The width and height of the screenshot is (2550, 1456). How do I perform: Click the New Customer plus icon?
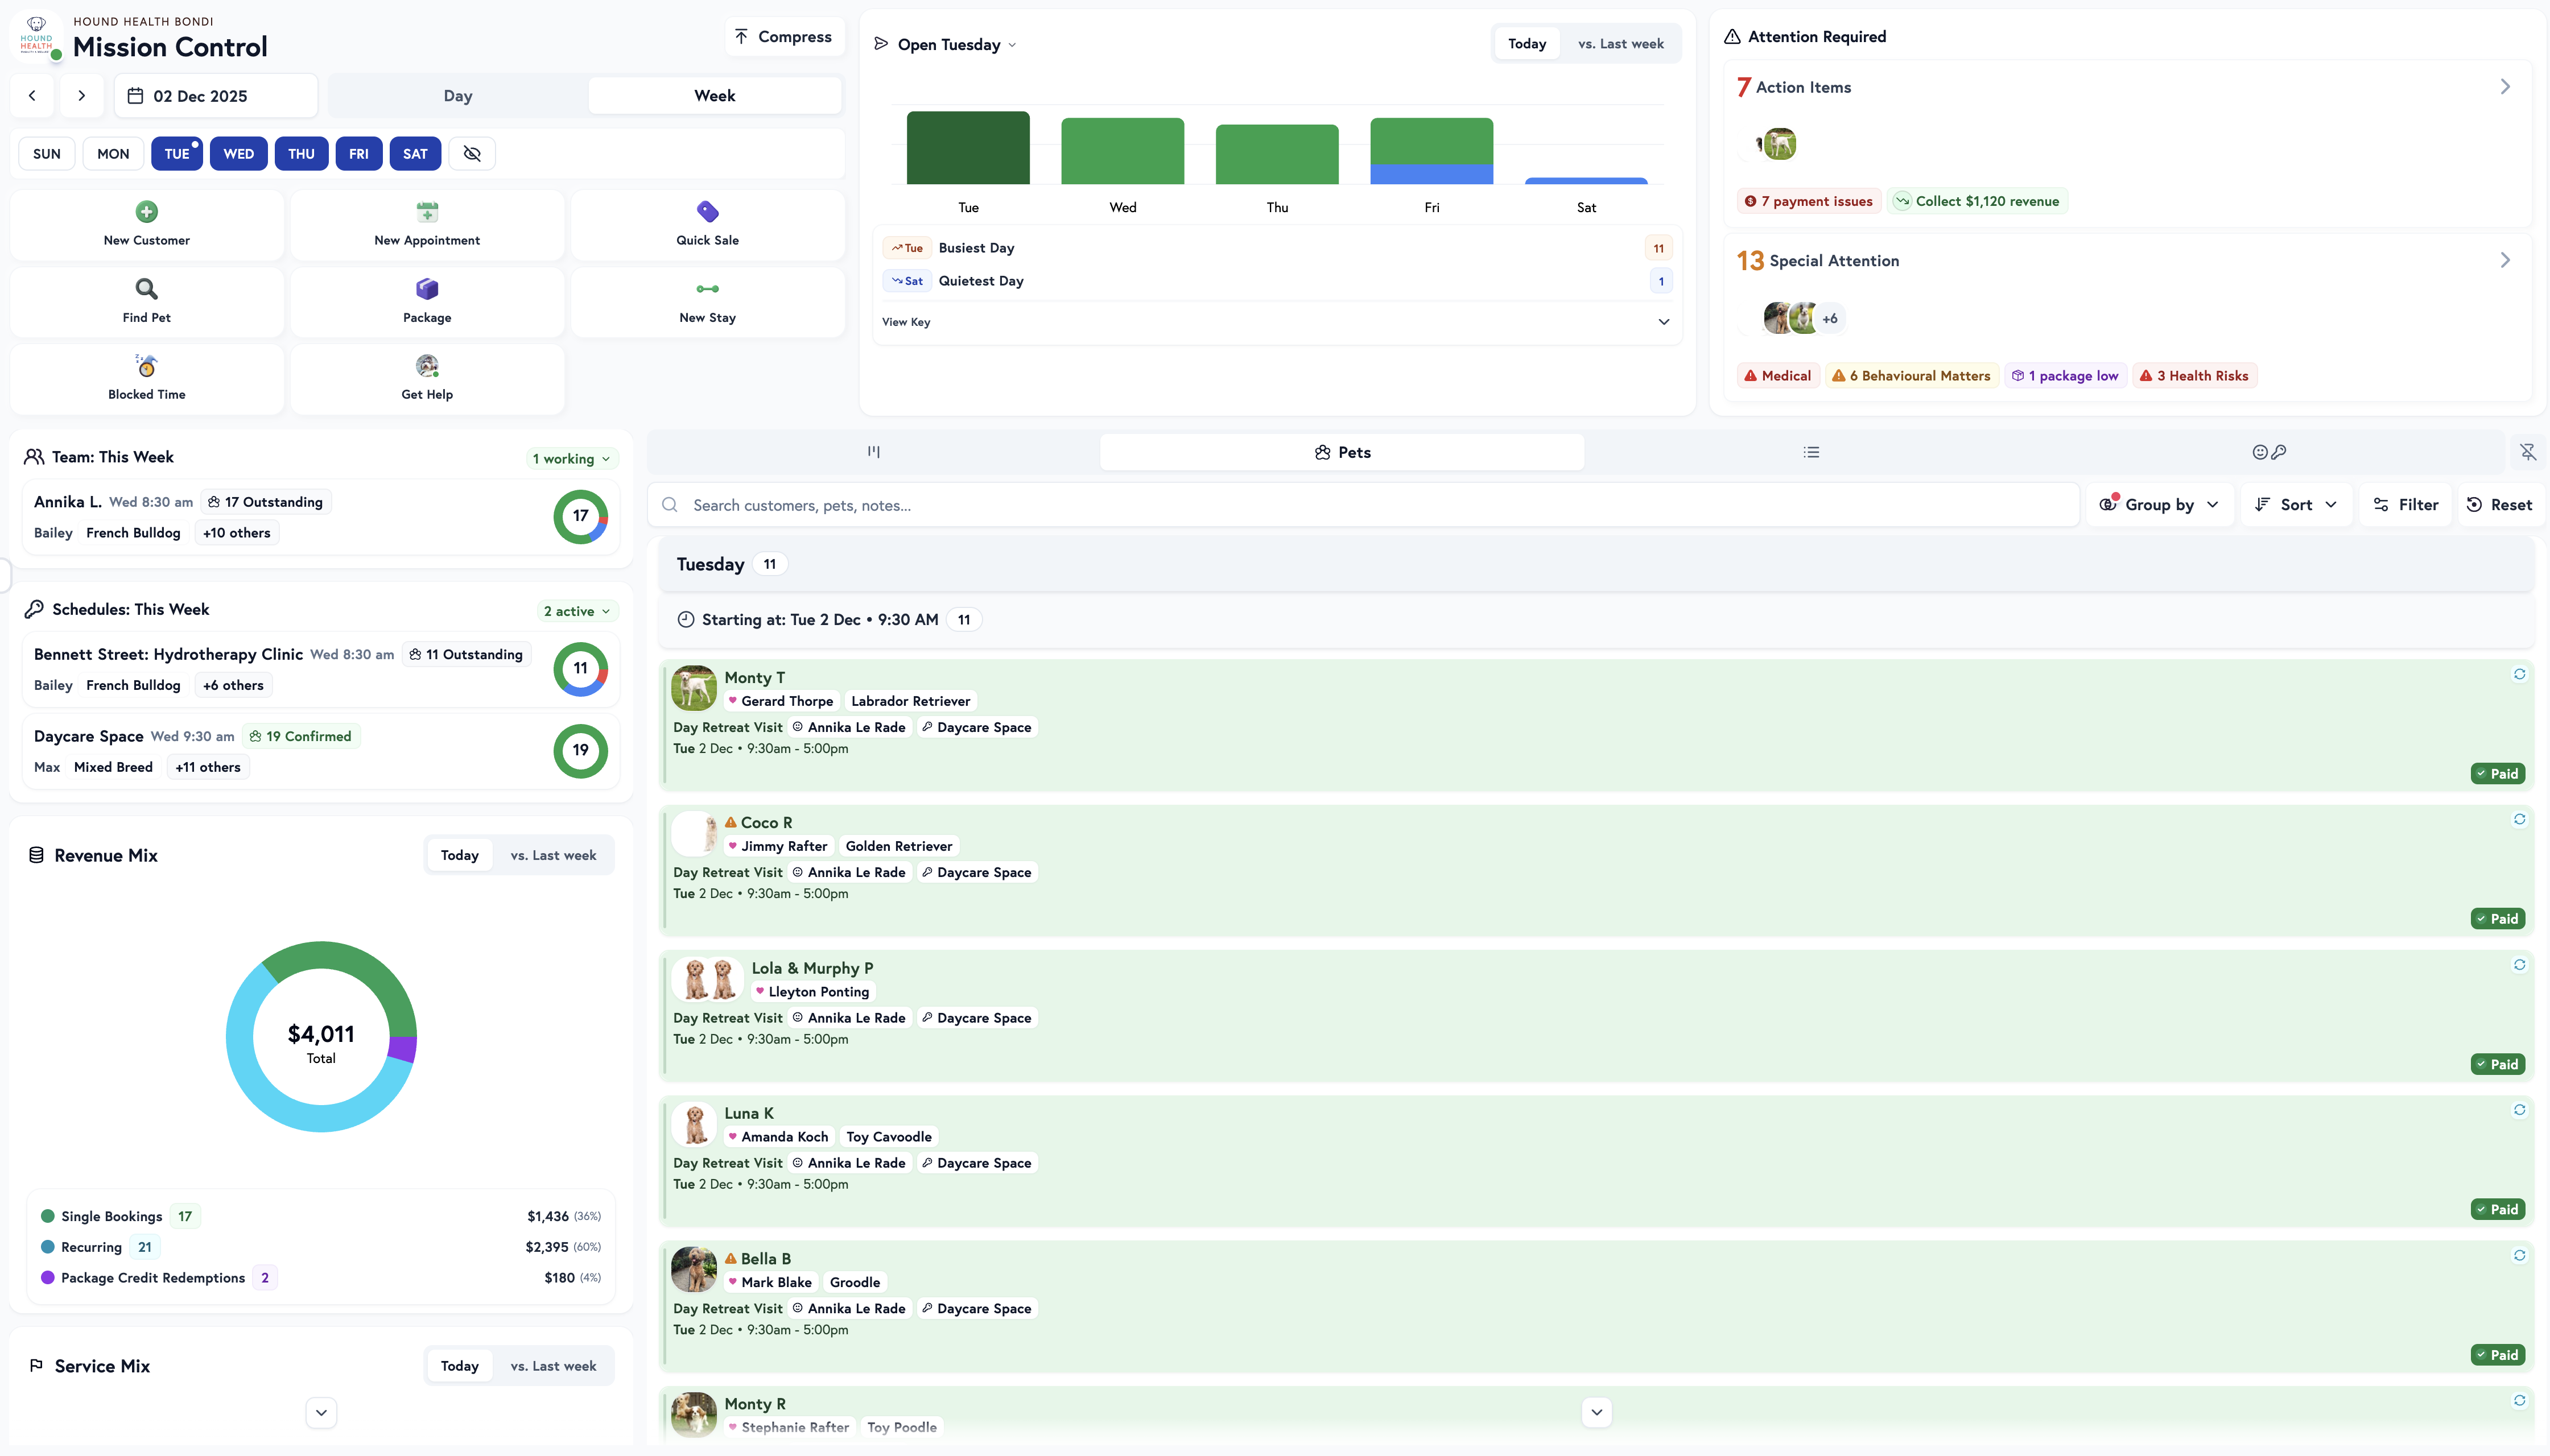pyautogui.click(x=146, y=212)
